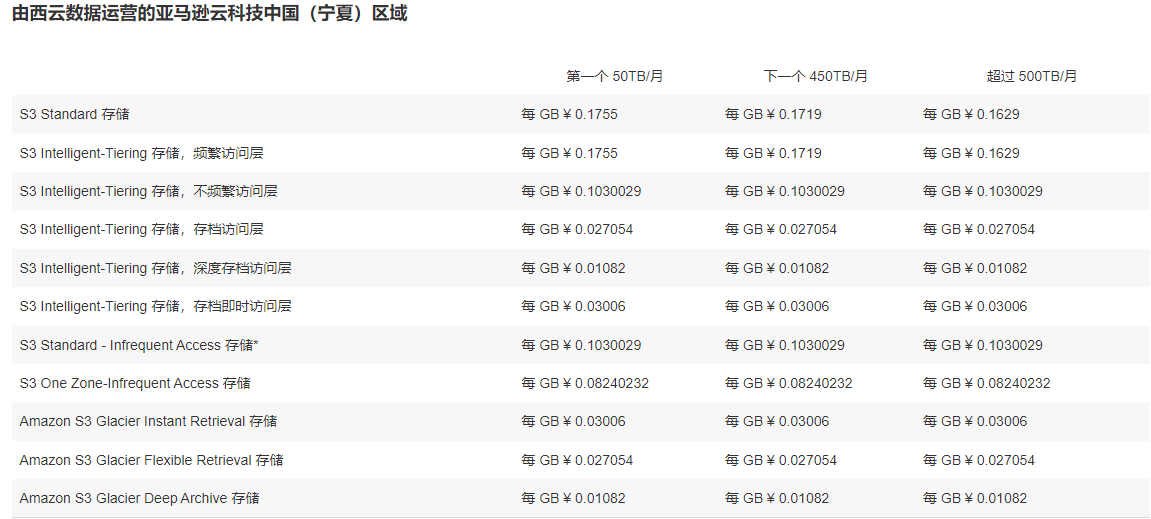Click One Zone-Infrequent Access ¥0.08240232 under 超过 500TB/月

pos(987,383)
